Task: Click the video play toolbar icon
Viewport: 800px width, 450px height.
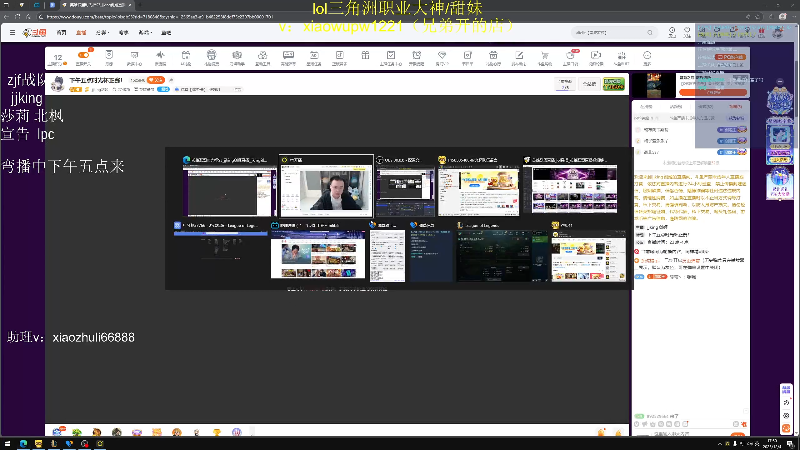Action: [595, 55]
